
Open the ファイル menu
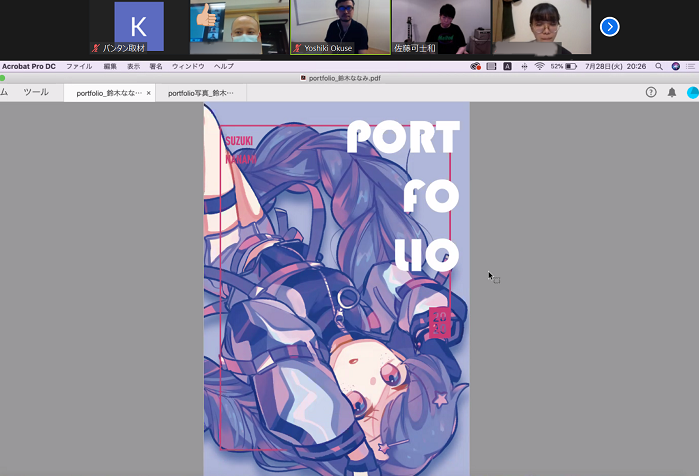coord(78,66)
